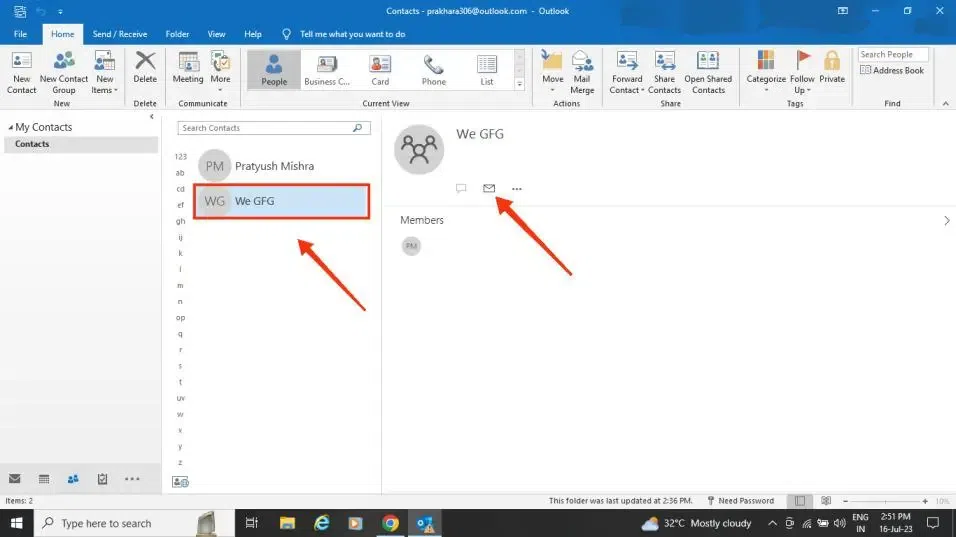Jump to contacts under 'op'
Viewport: 956px width, 537px height.
pos(180,318)
